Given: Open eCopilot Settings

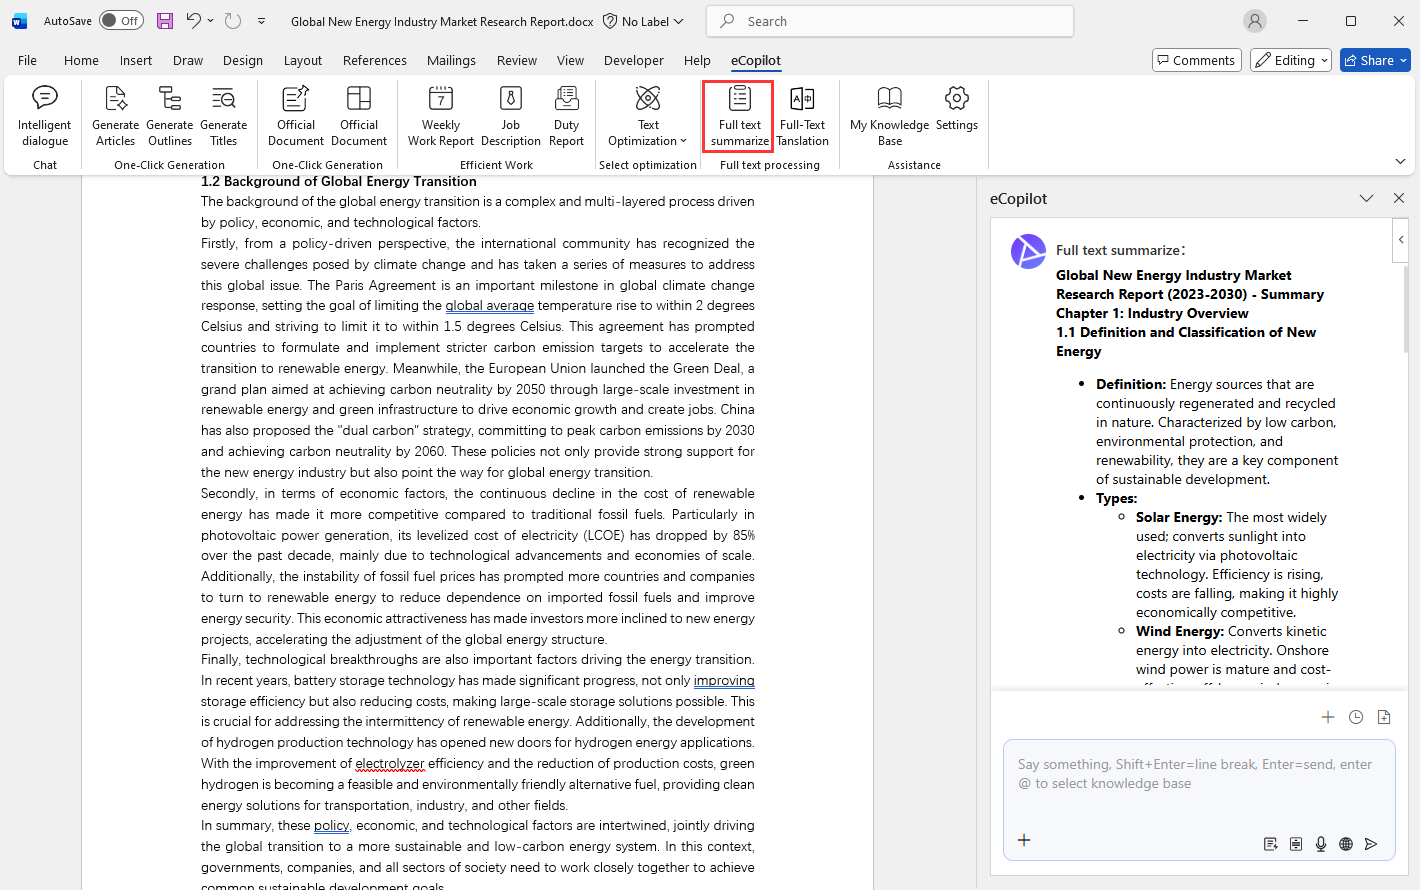Looking at the screenshot, I should tap(956, 114).
